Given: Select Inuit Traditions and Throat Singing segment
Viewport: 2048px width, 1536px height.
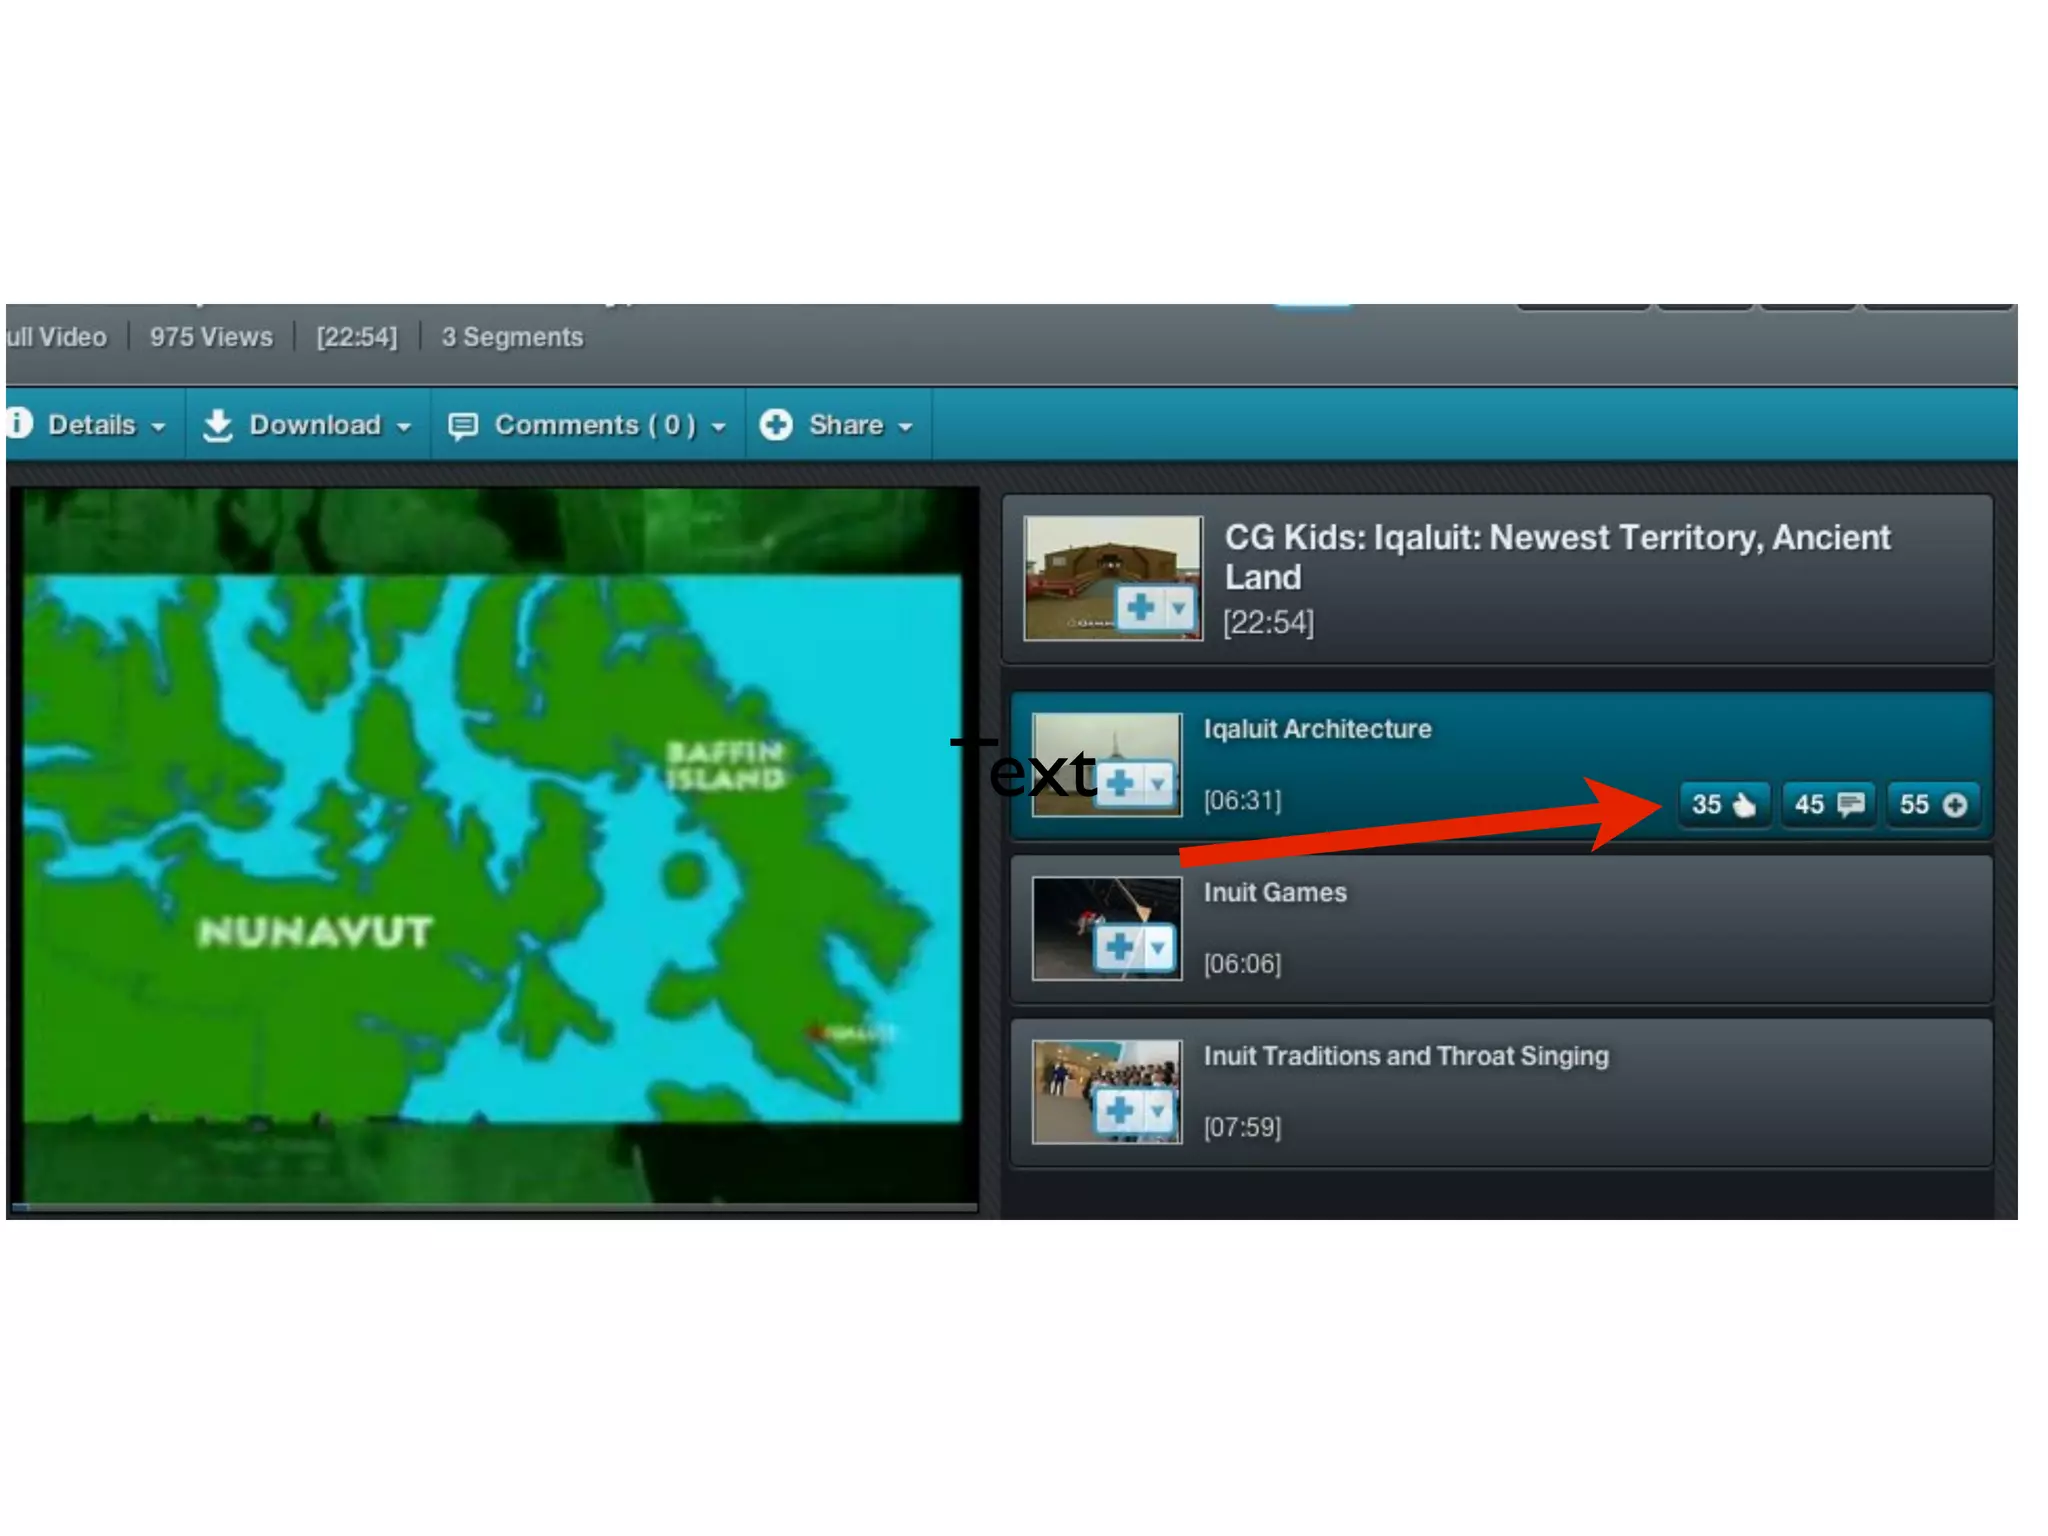Looking at the screenshot, I should coord(1405,1056).
